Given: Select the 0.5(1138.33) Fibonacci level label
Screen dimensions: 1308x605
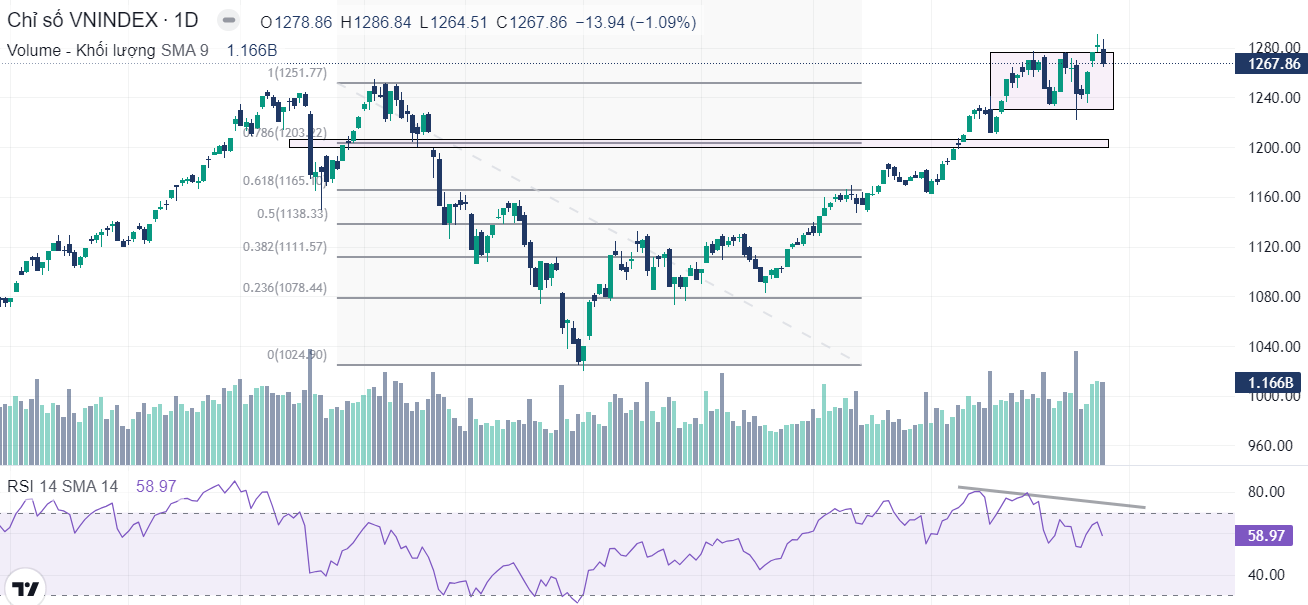Looking at the screenshot, I should point(292,214).
